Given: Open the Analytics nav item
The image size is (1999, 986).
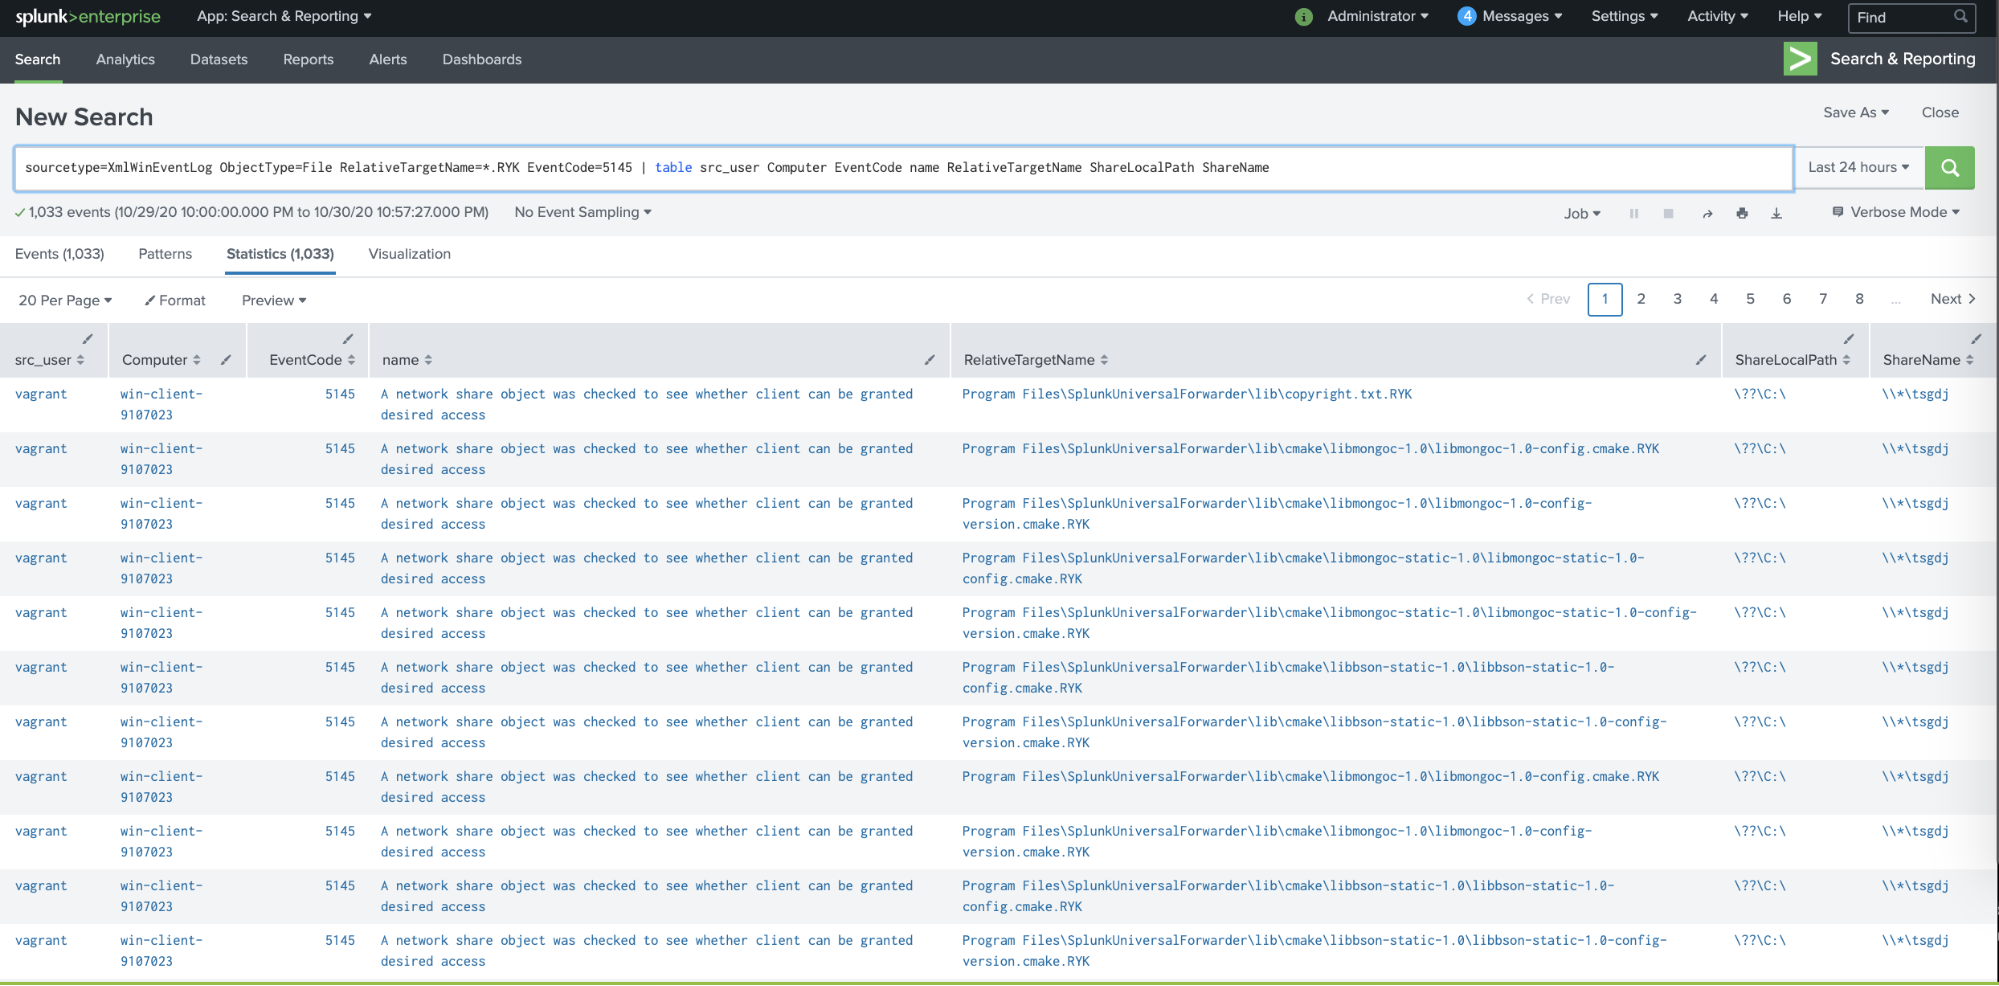Looking at the screenshot, I should click(125, 59).
